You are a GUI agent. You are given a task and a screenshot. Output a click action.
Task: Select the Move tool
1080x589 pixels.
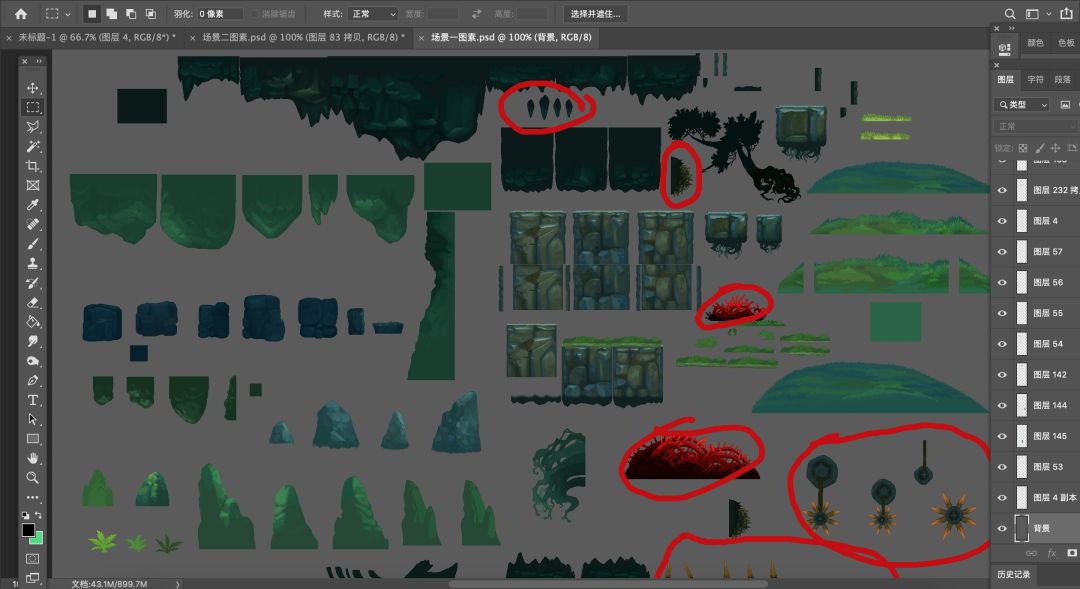click(x=32, y=88)
